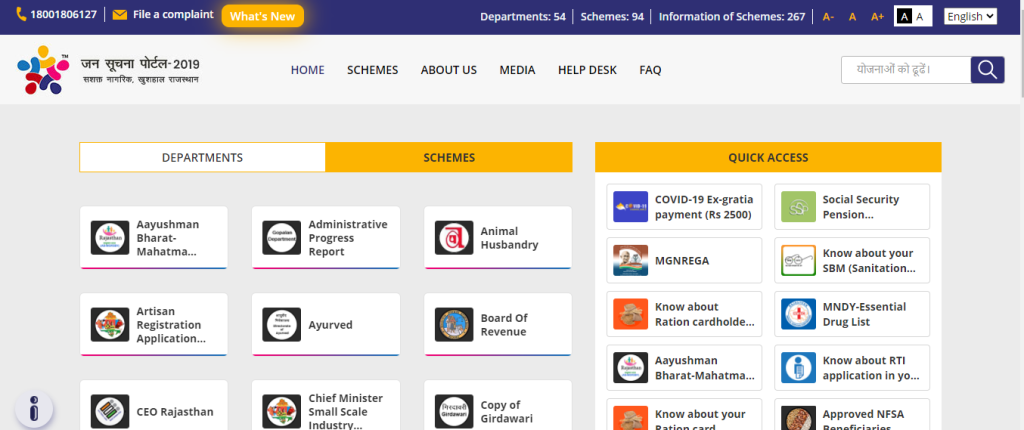Click the 'CEO Rajasthan' label

click(175, 412)
